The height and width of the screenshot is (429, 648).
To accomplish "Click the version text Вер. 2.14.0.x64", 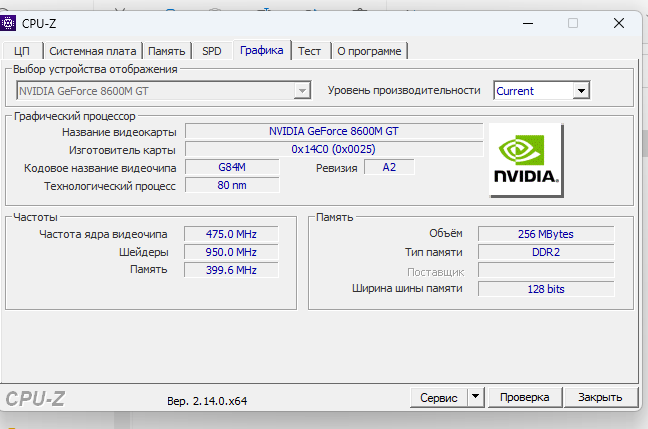I will point(207,401).
